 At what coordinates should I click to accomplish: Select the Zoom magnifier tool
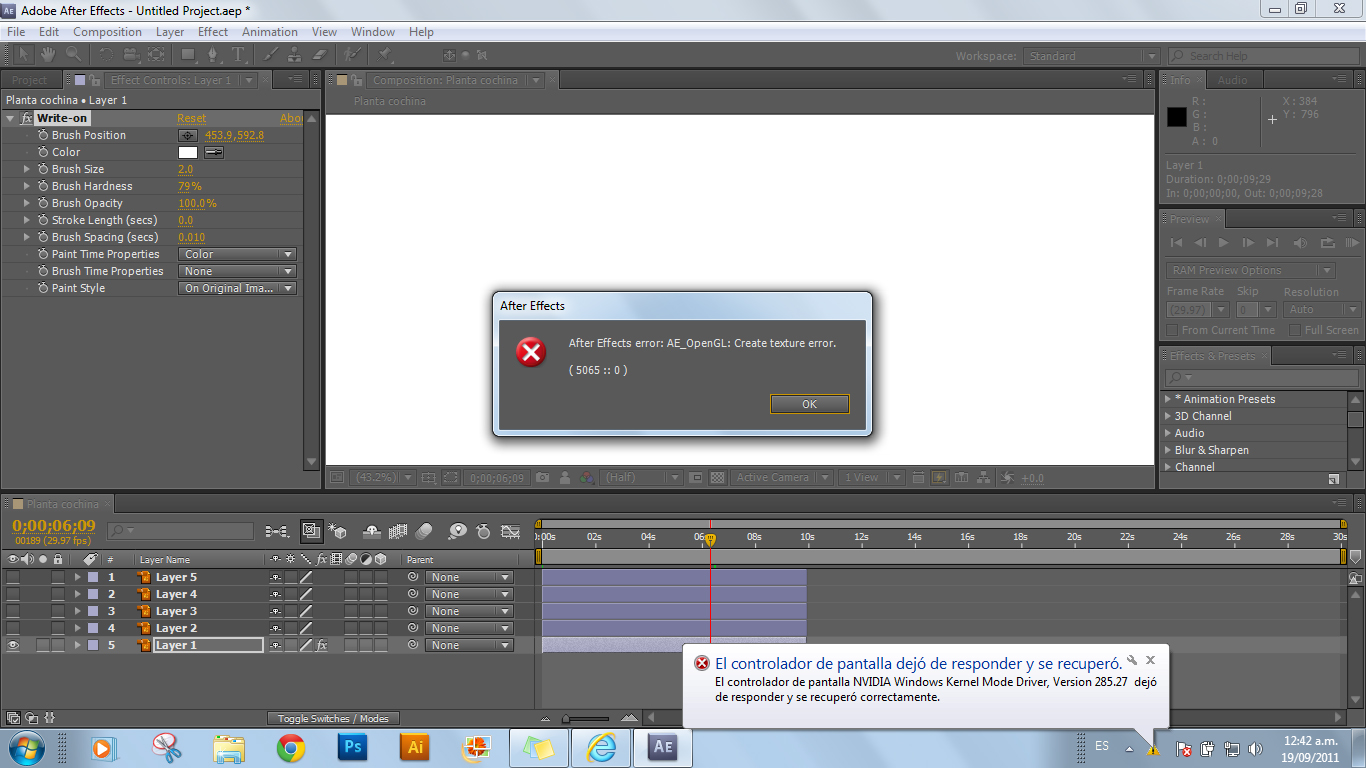(x=73, y=55)
